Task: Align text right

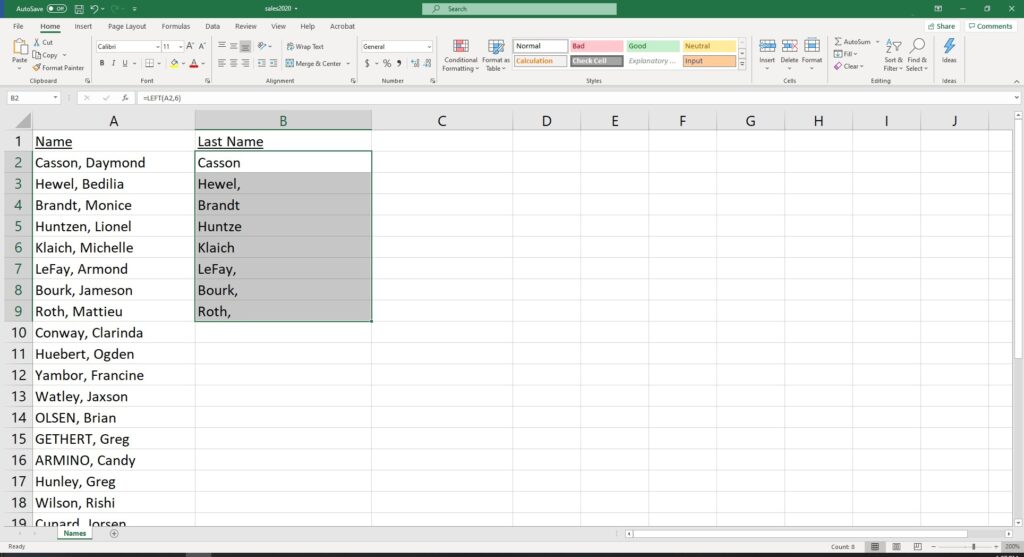Action: coord(245,63)
